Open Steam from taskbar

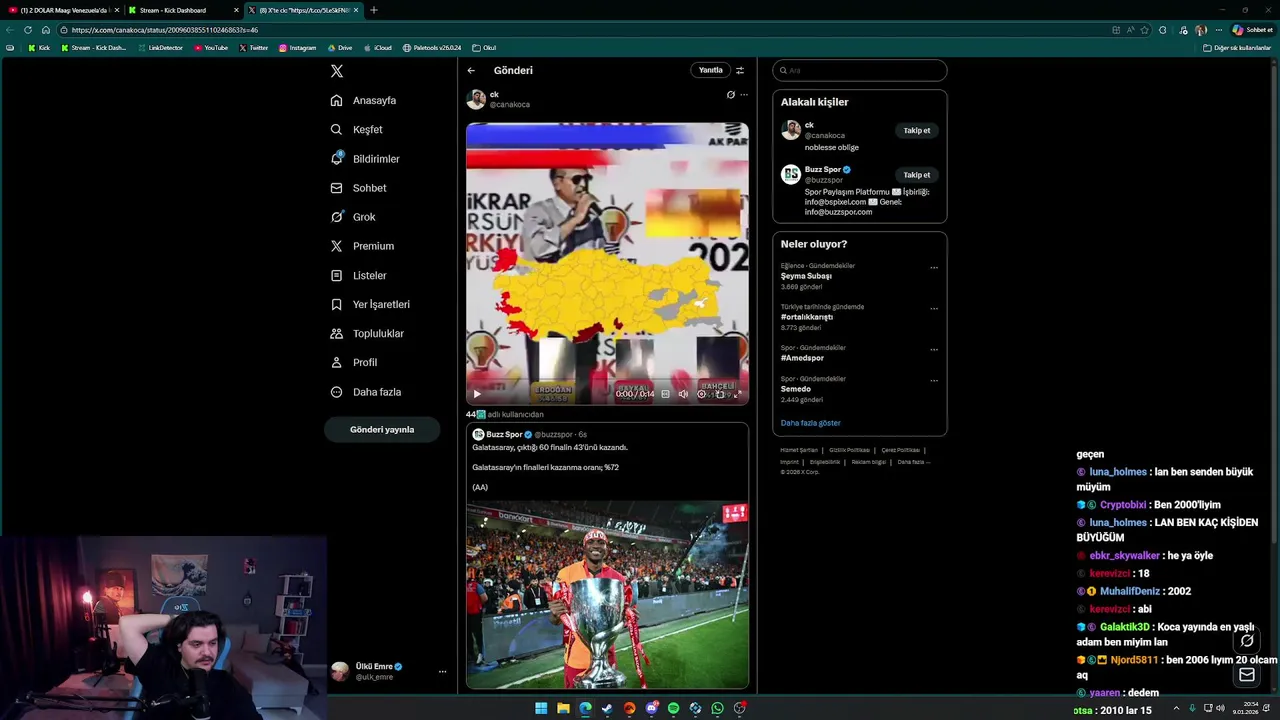[607, 708]
